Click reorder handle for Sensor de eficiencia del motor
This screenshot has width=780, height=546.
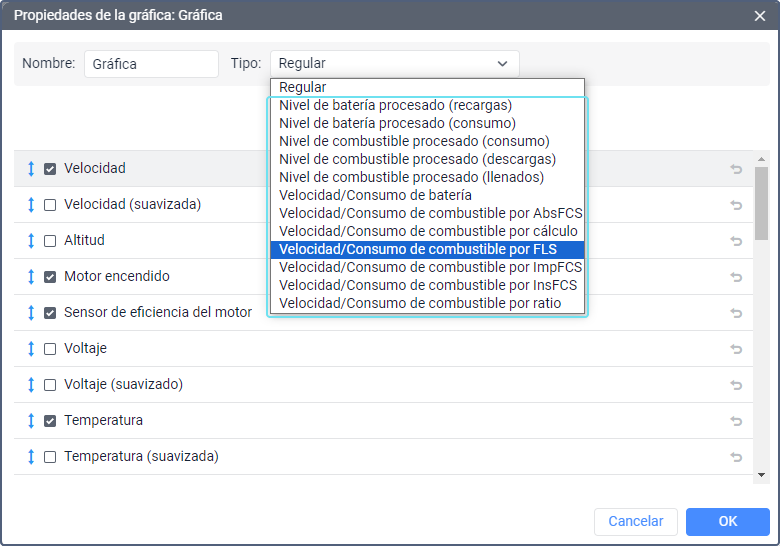click(31, 313)
